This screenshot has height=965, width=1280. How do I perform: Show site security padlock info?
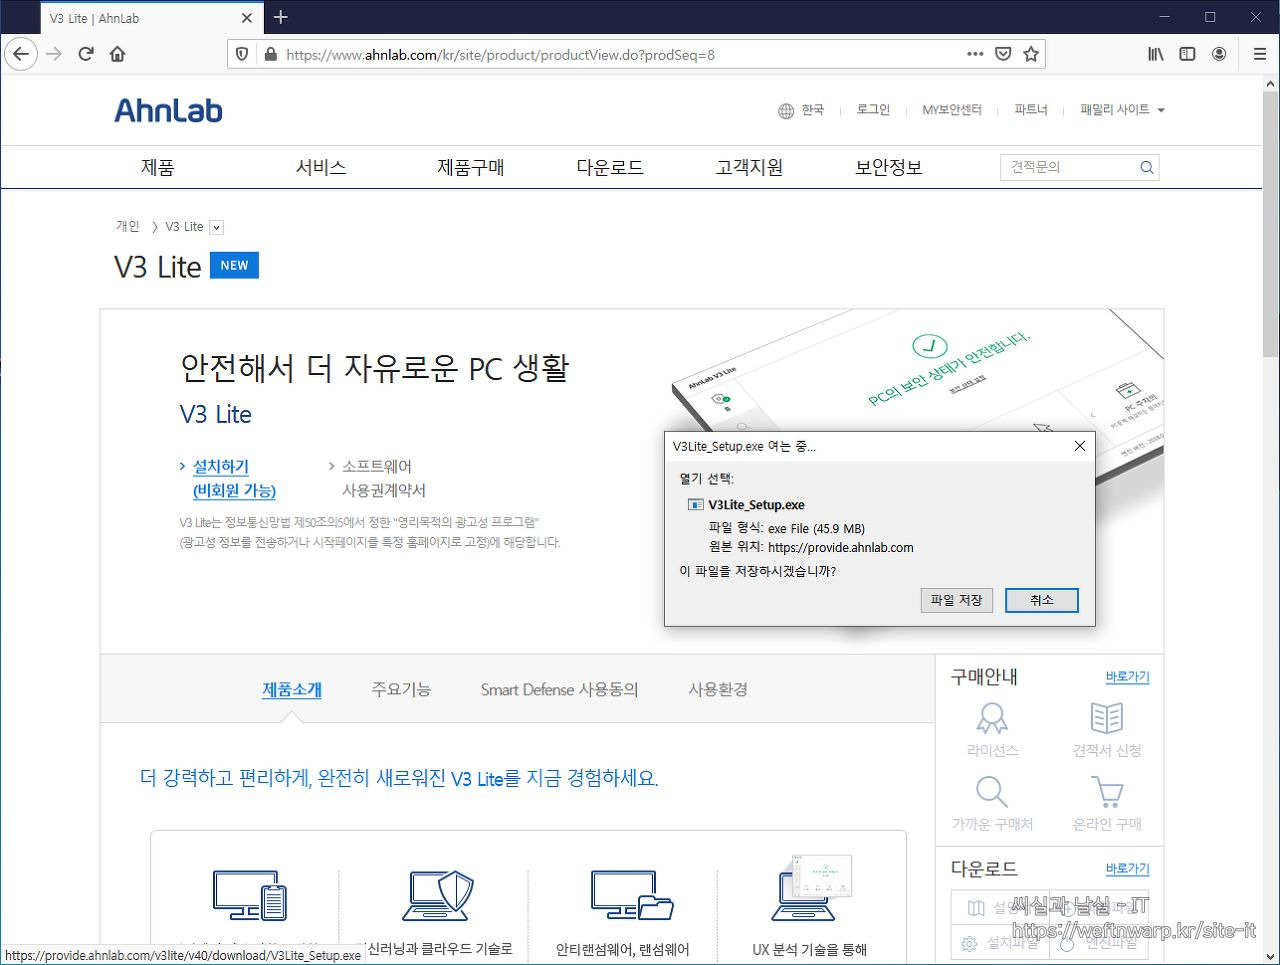tap(270, 54)
